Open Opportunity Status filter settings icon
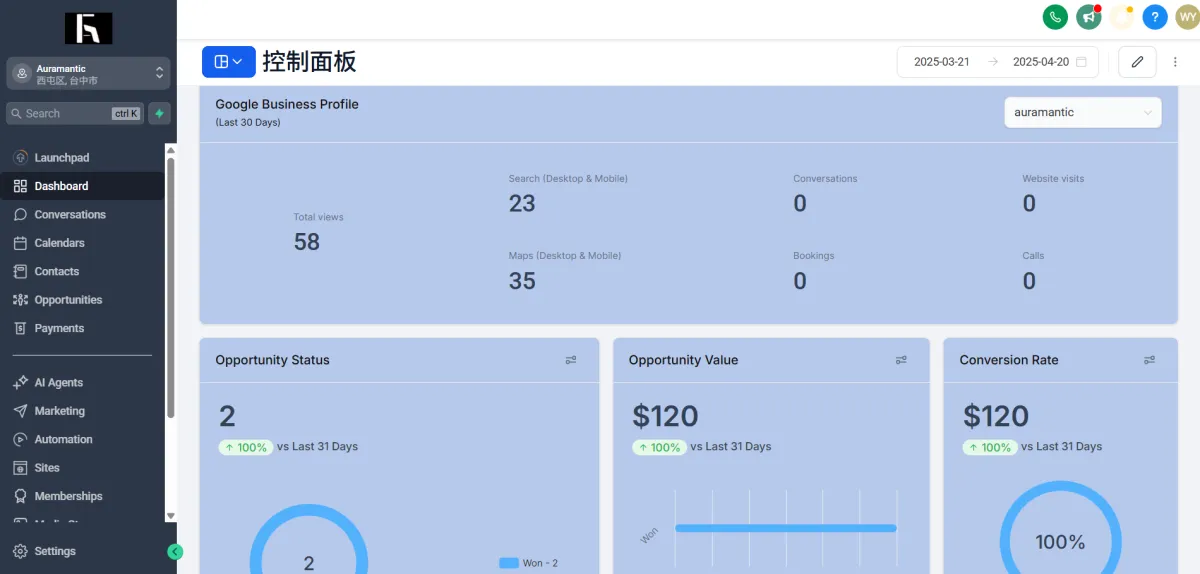 coord(571,360)
